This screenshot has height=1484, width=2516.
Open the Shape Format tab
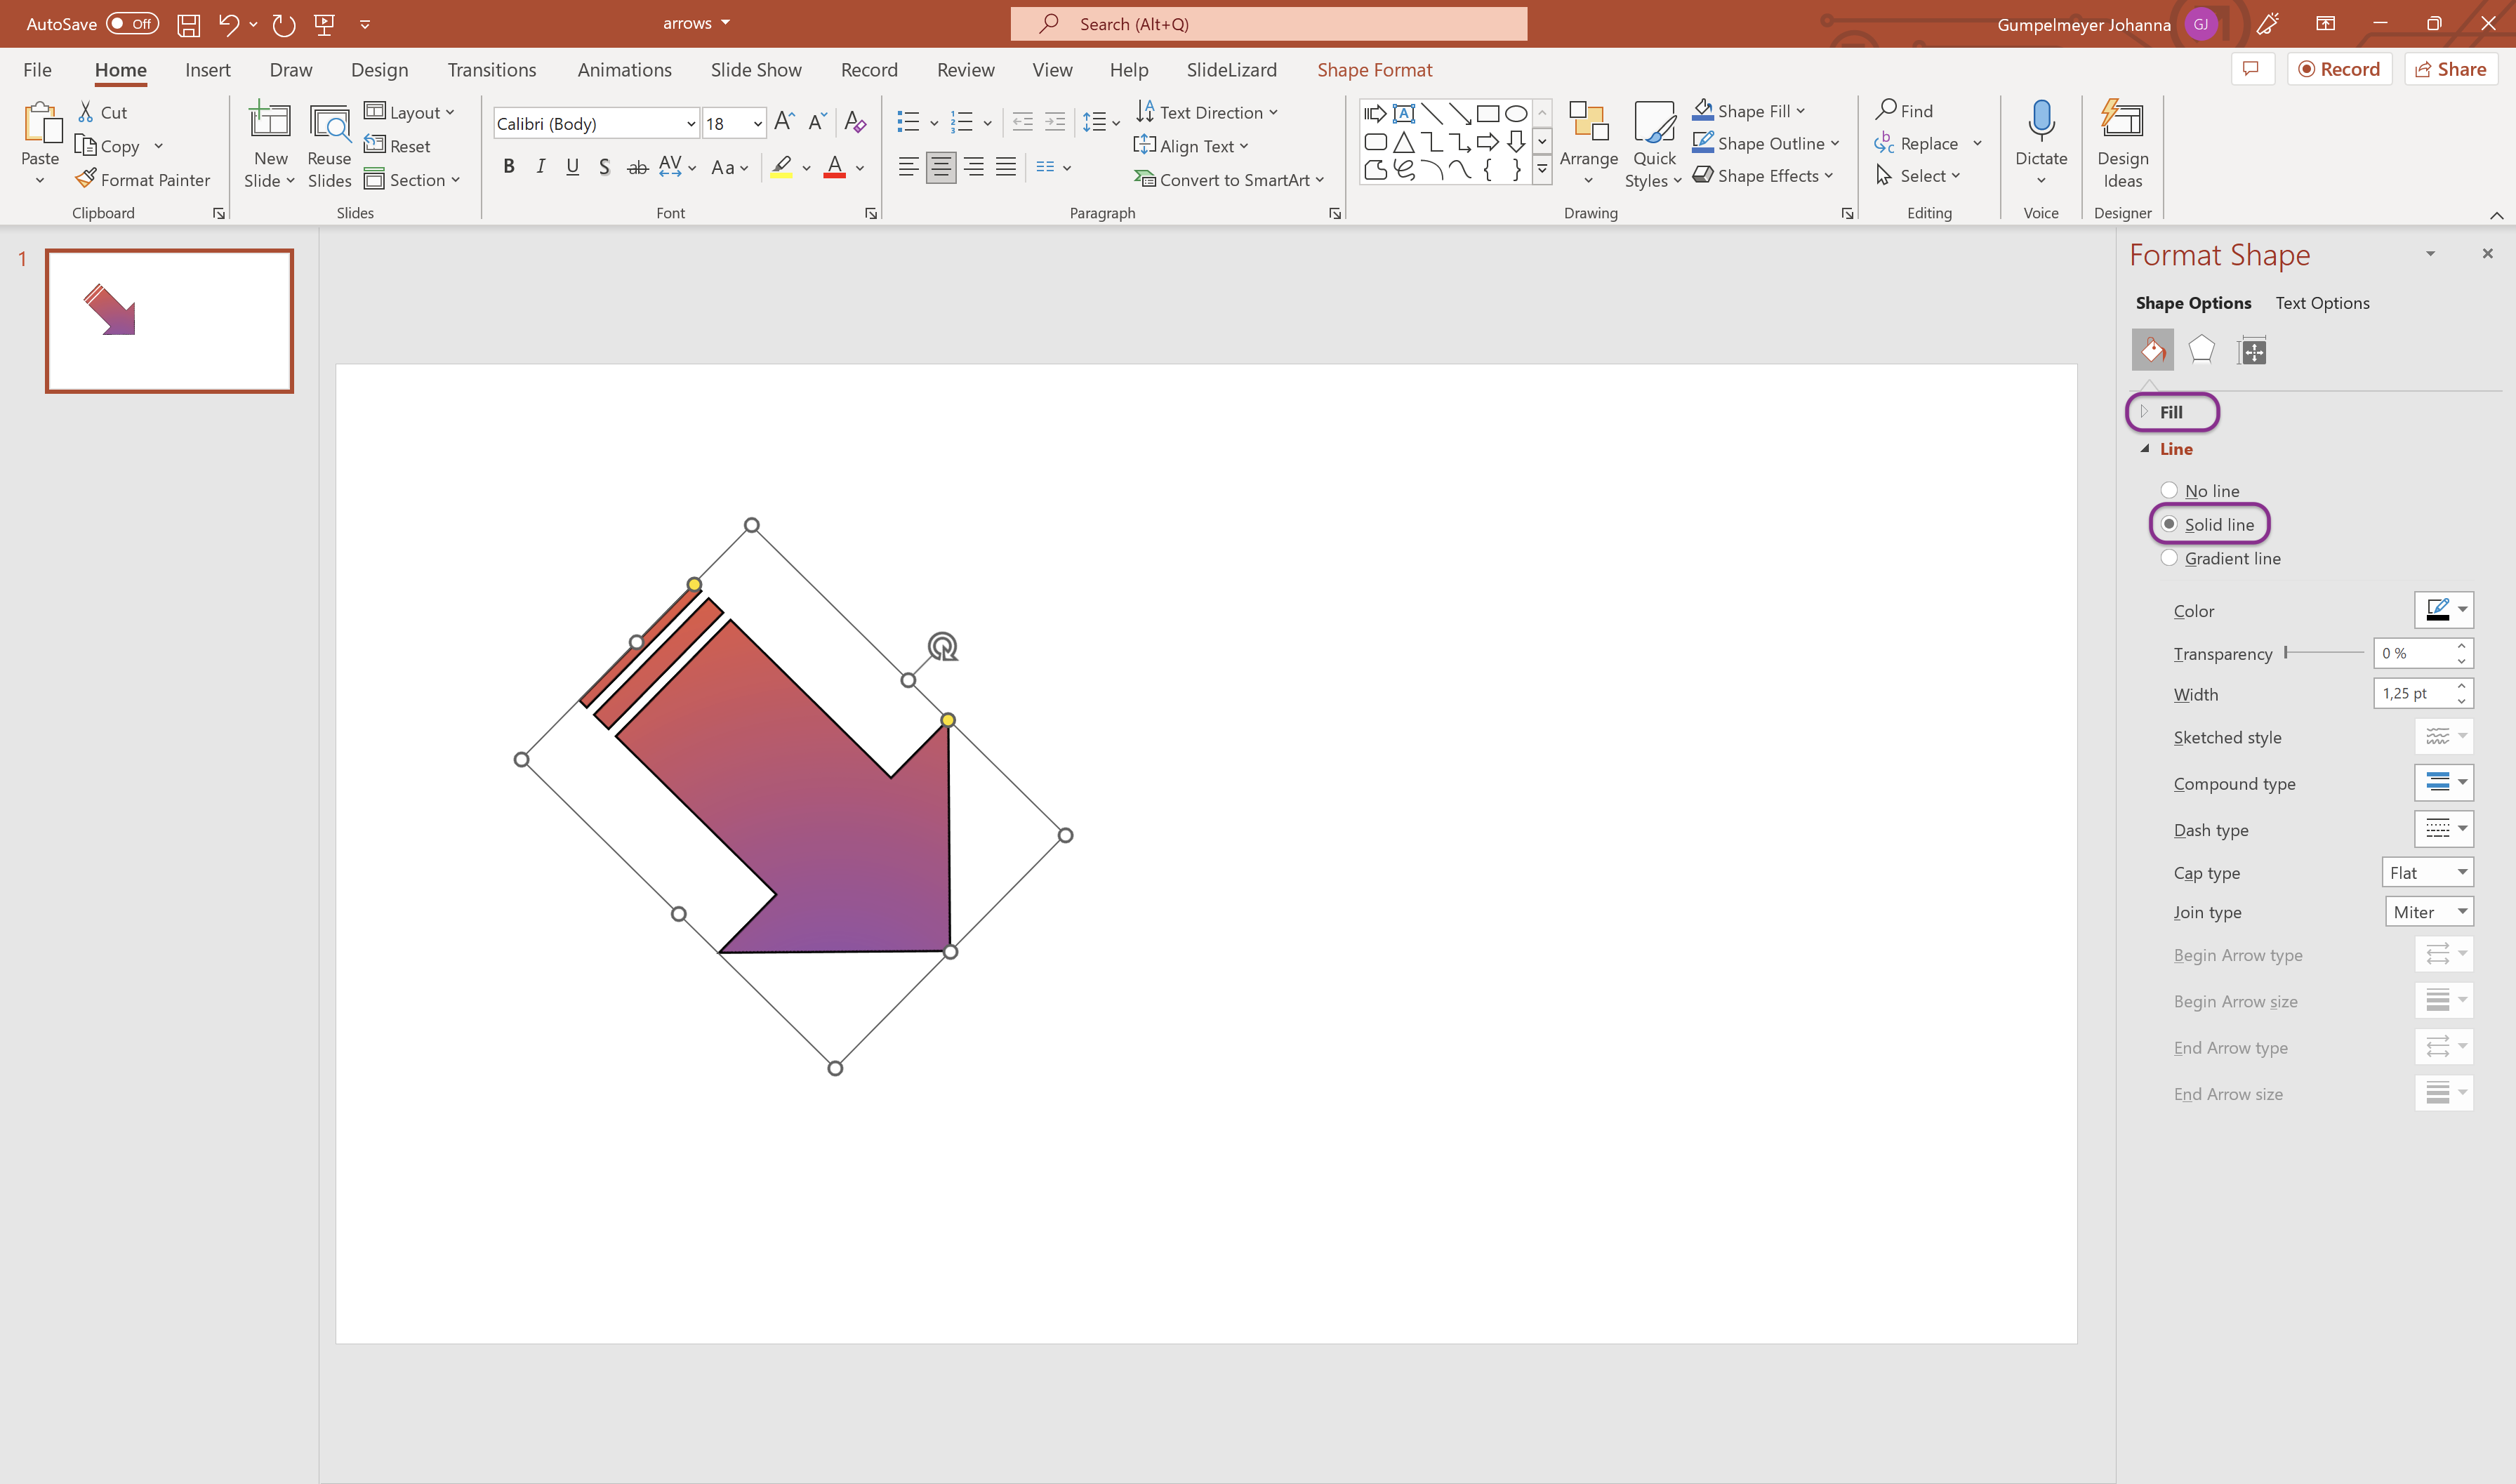click(1377, 69)
